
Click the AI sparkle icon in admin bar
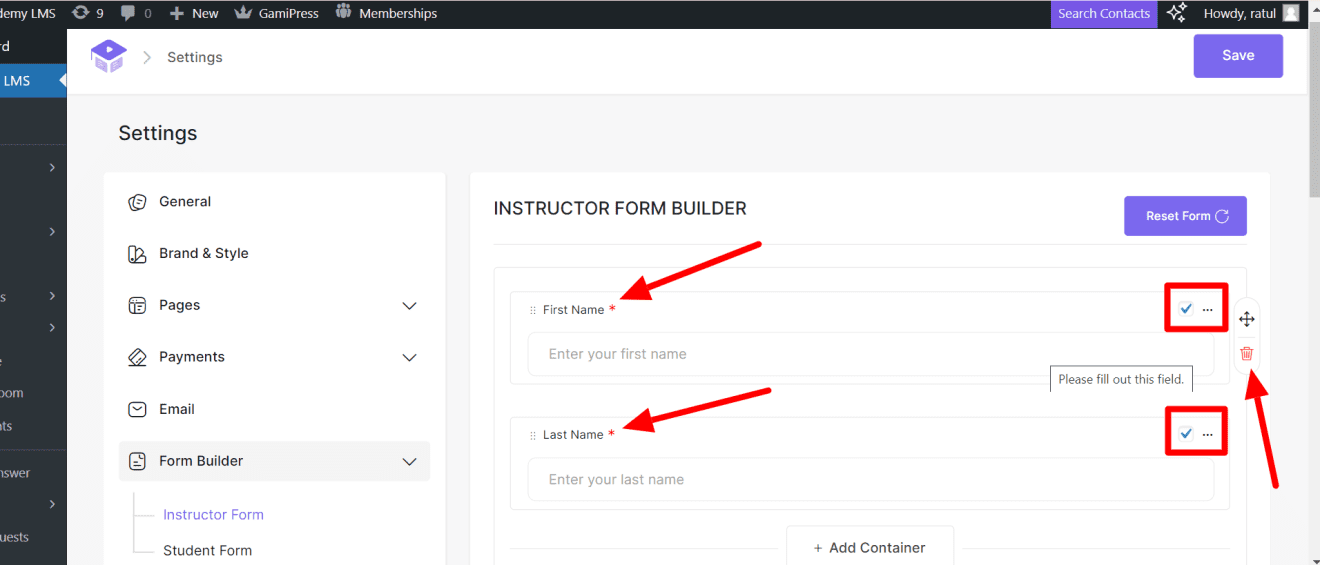click(x=1177, y=13)
